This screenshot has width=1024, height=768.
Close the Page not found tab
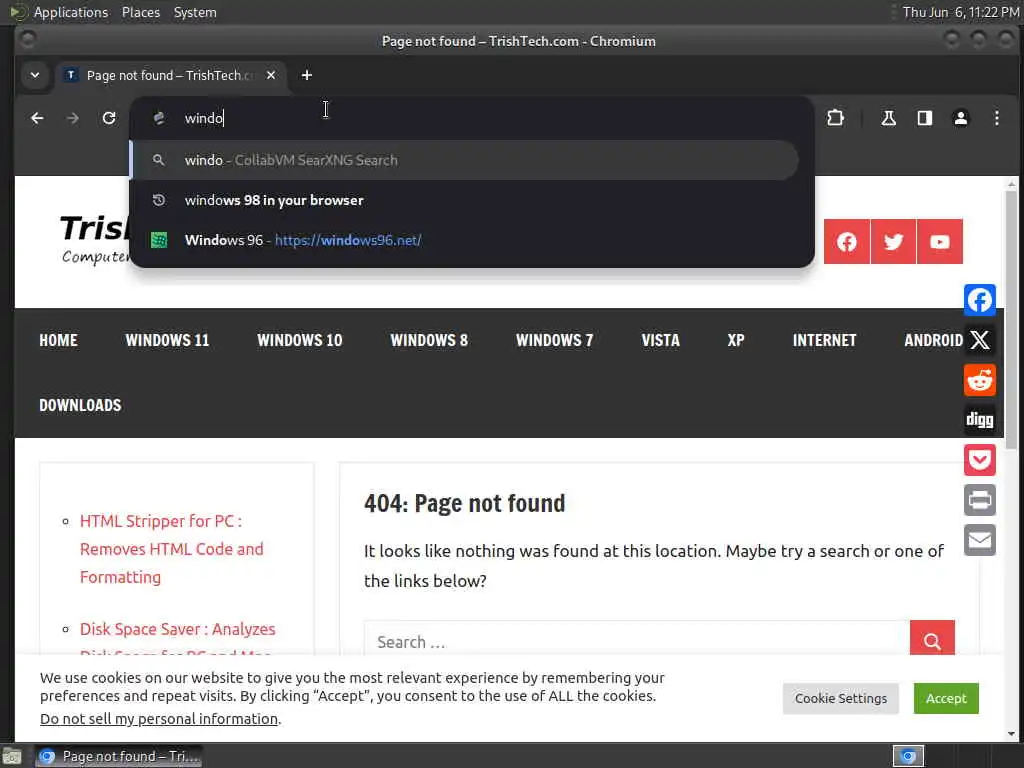(271, 76)
